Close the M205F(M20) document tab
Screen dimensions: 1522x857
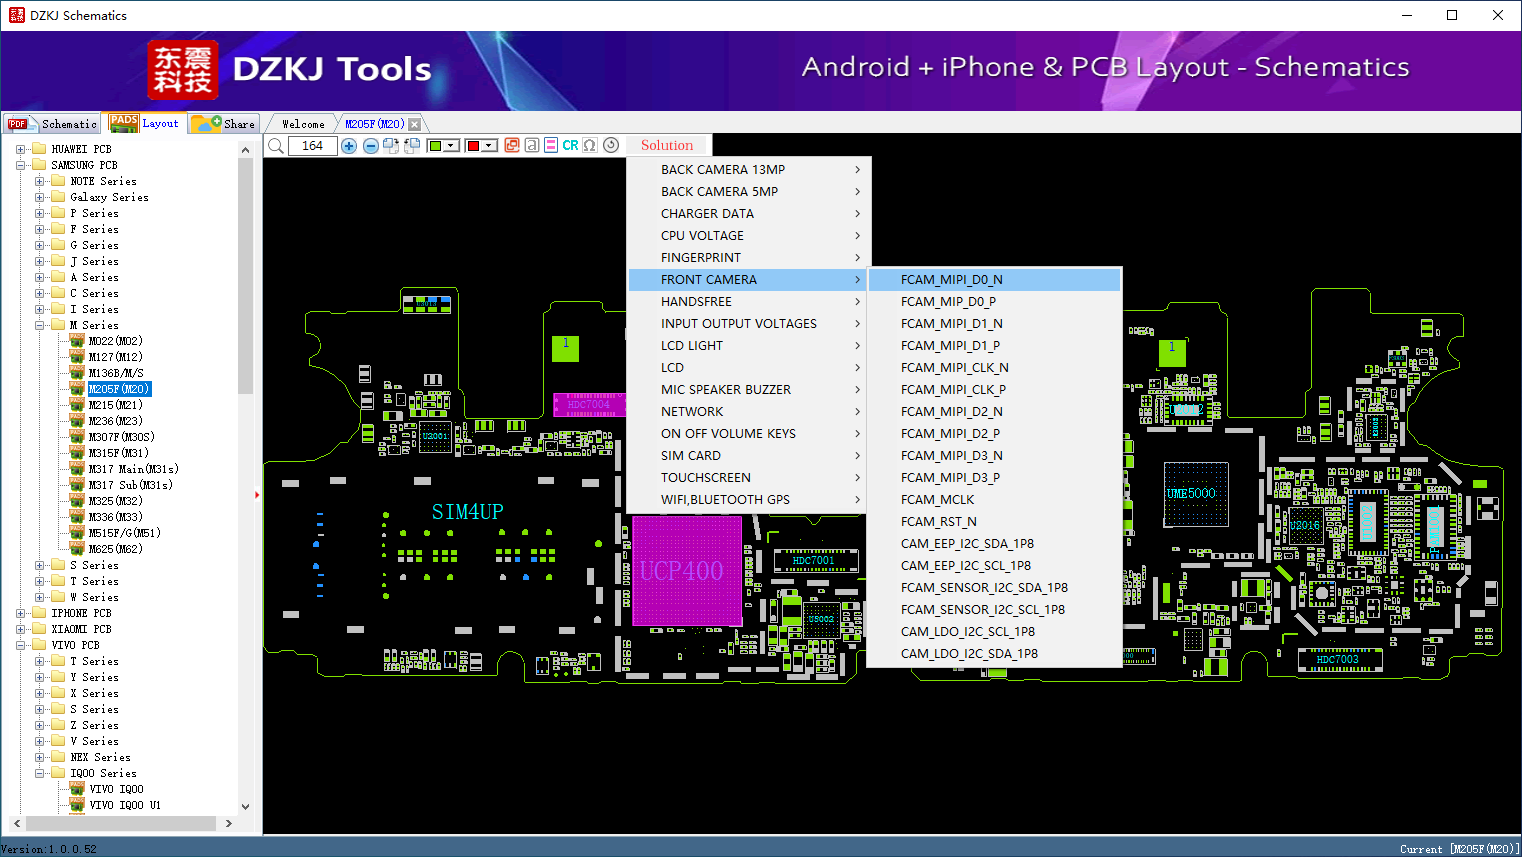415,124
